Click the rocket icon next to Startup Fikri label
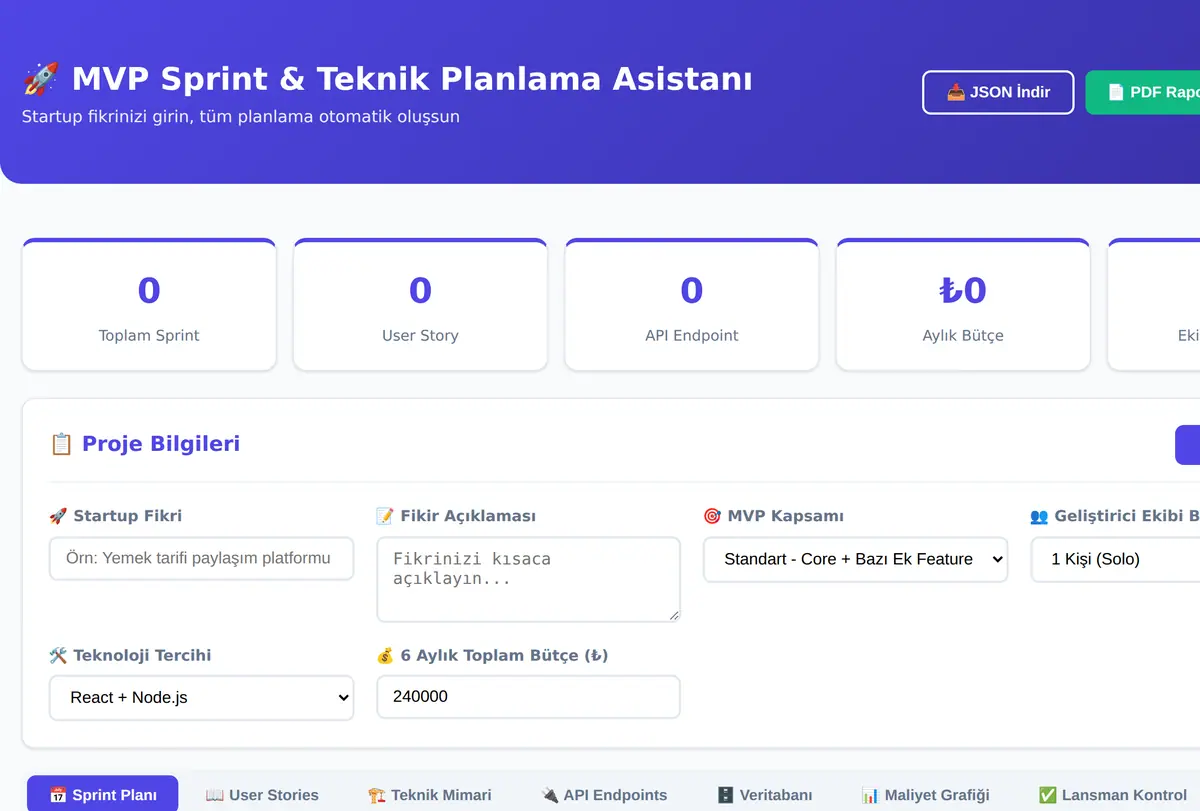Screen dimensions: 1200x811 coord(57,516)
